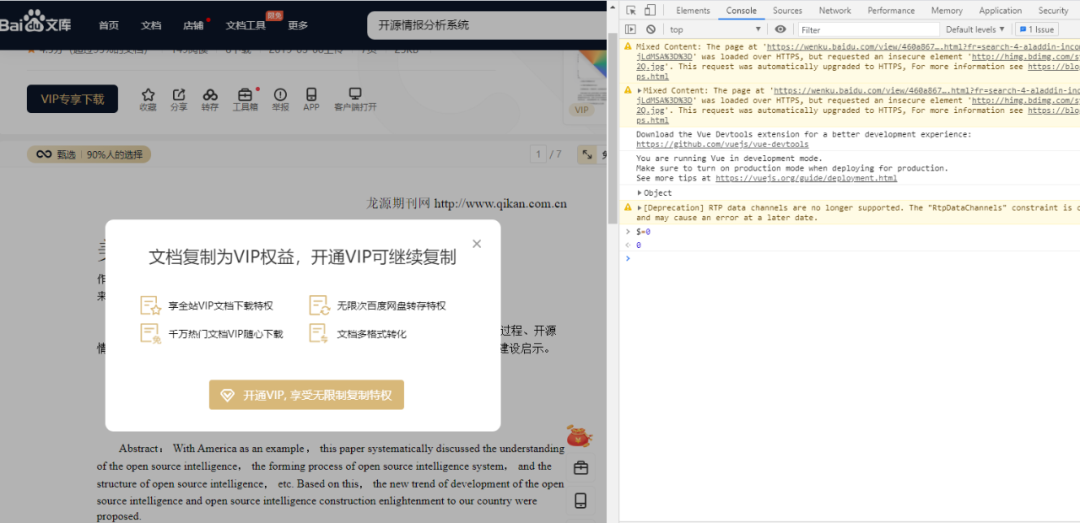Toggle the device toolbar icon
The width and height of the screenshot is (1080, 523).
(x=650, y=10)
